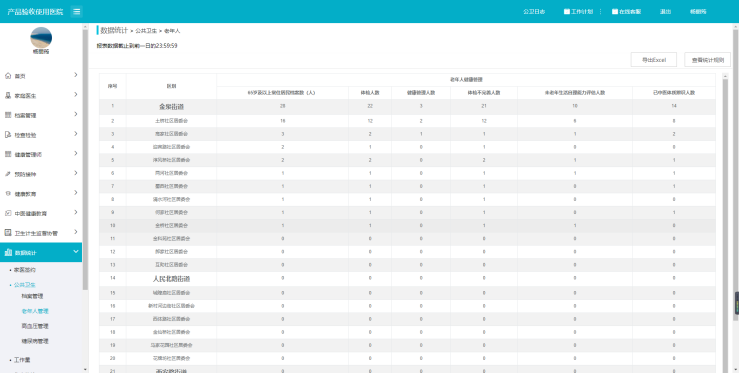The image size is (740, 374).
Task: Click the sidebar 档案管理 top-level menu icon
Action: pos(8,115)
